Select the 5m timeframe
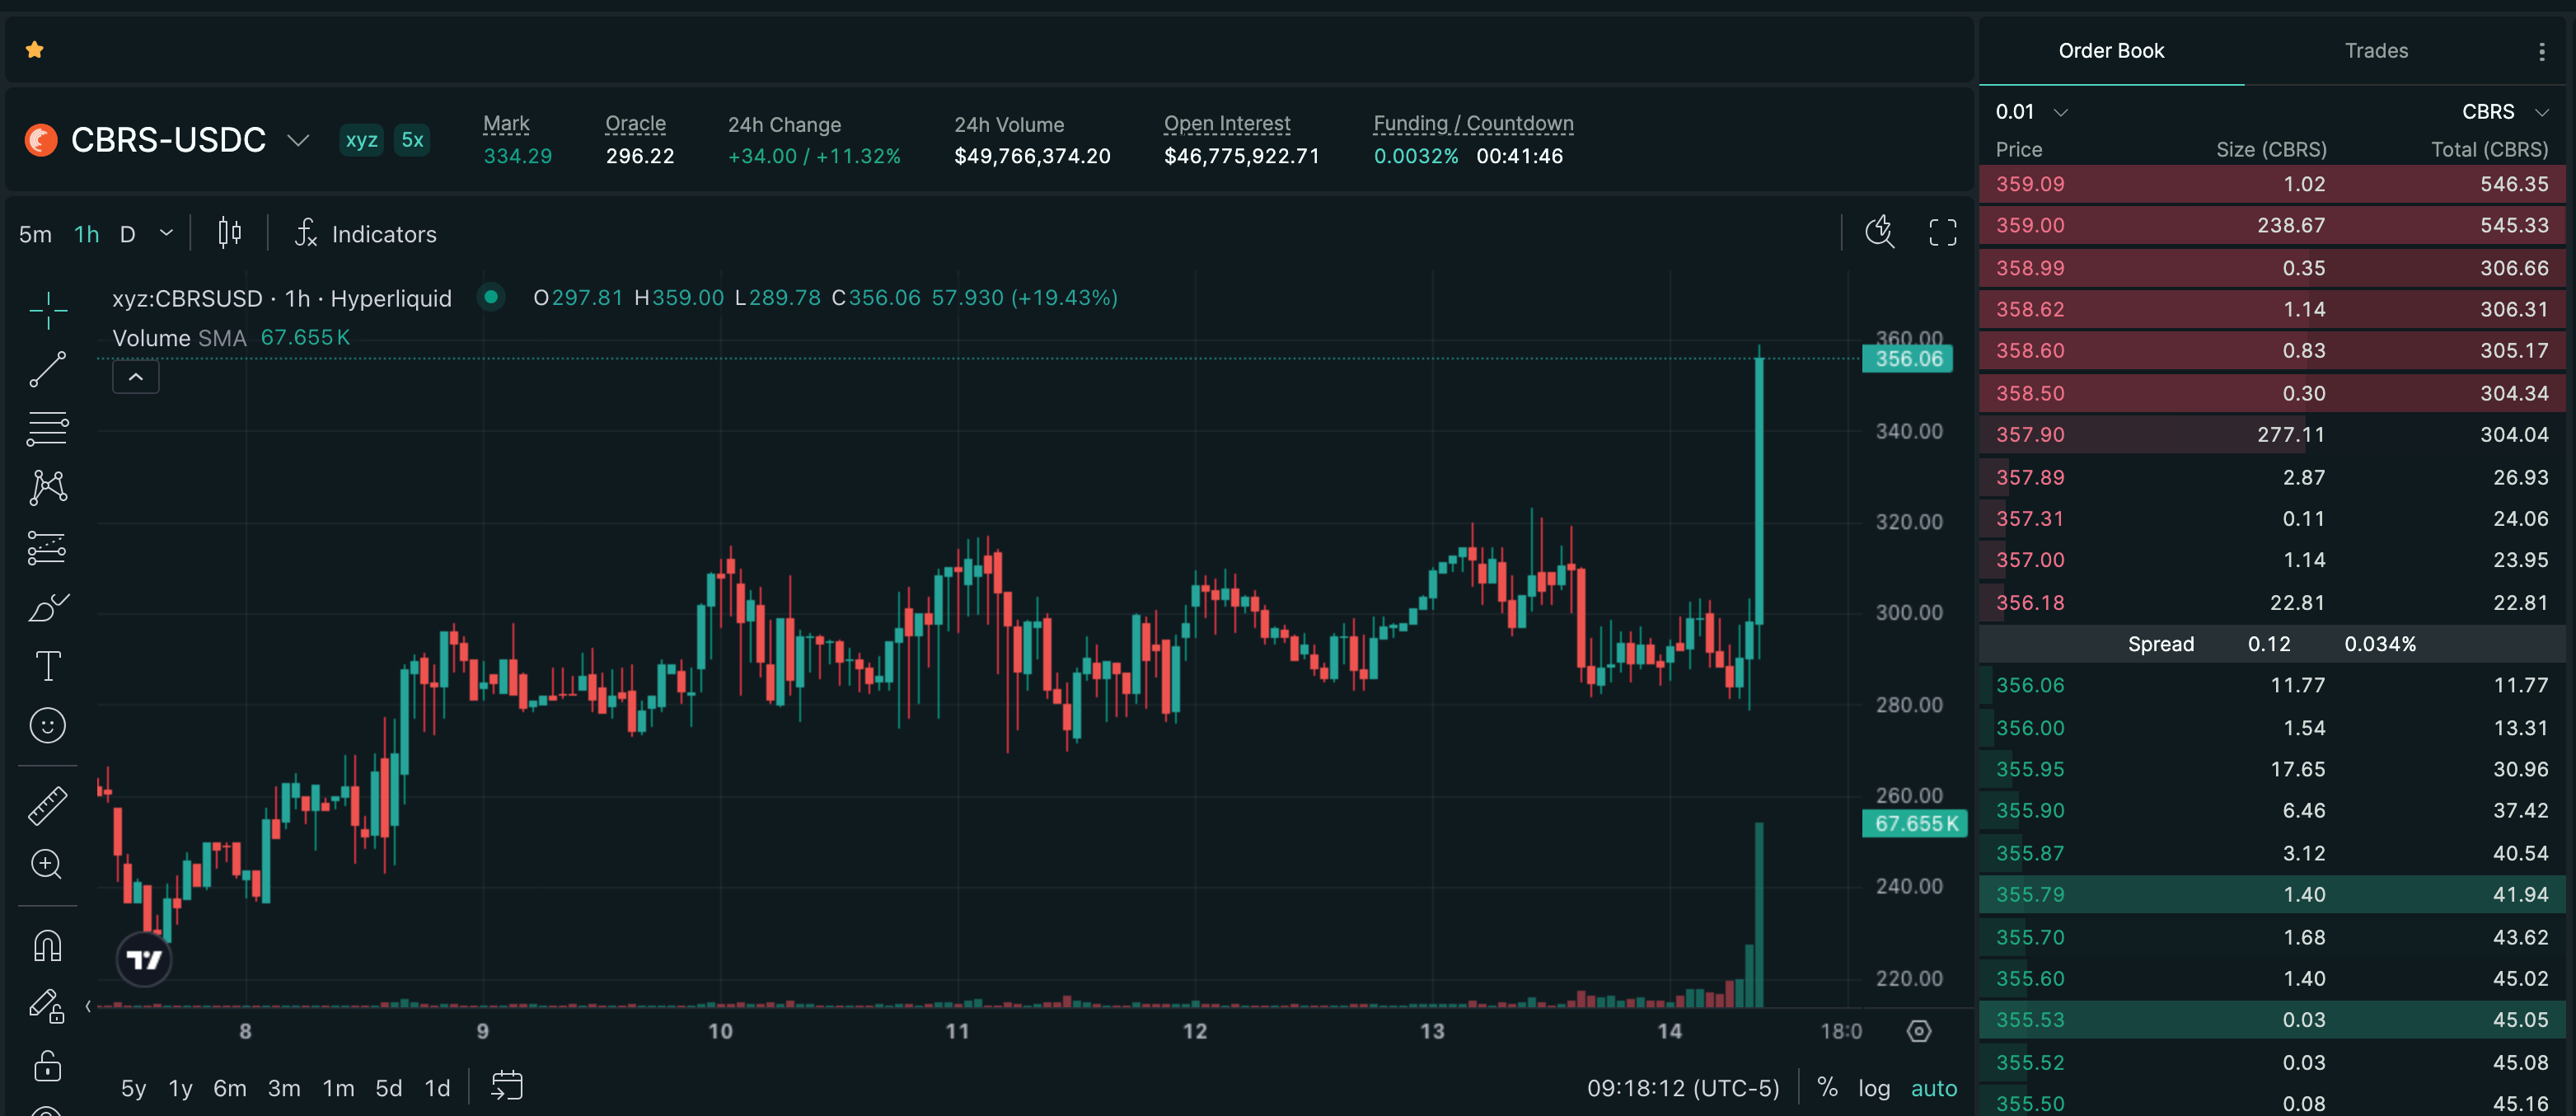This screenshot has height=1116, width=2576. [x=35, y=234]
